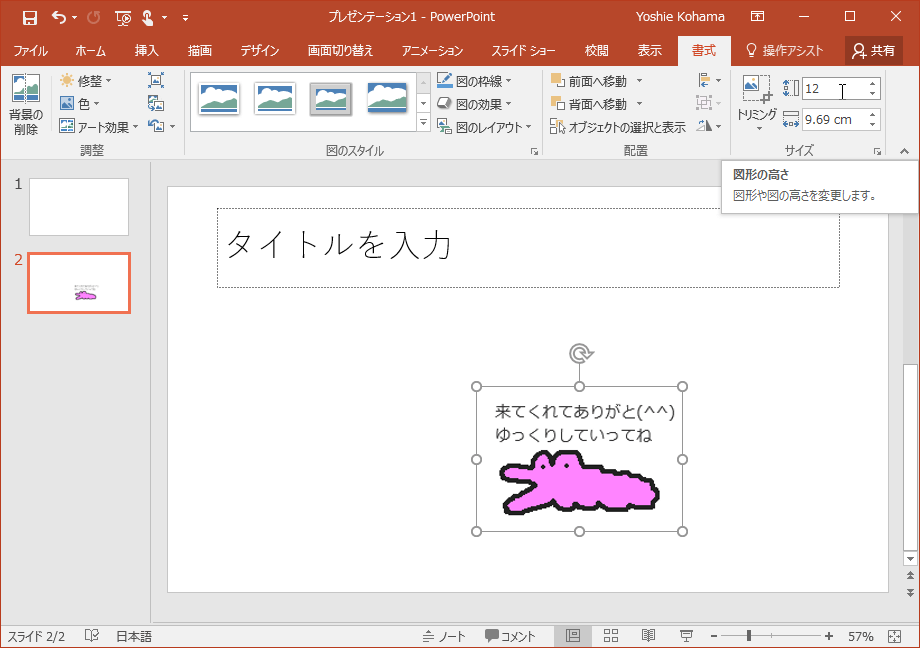This screenshot has width=920, height=648.
Task: Click the Change Picture icon
Action: coord(155,104)
